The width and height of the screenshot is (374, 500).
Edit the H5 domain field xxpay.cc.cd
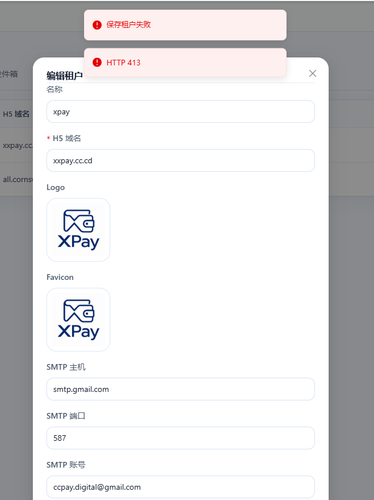180,161
